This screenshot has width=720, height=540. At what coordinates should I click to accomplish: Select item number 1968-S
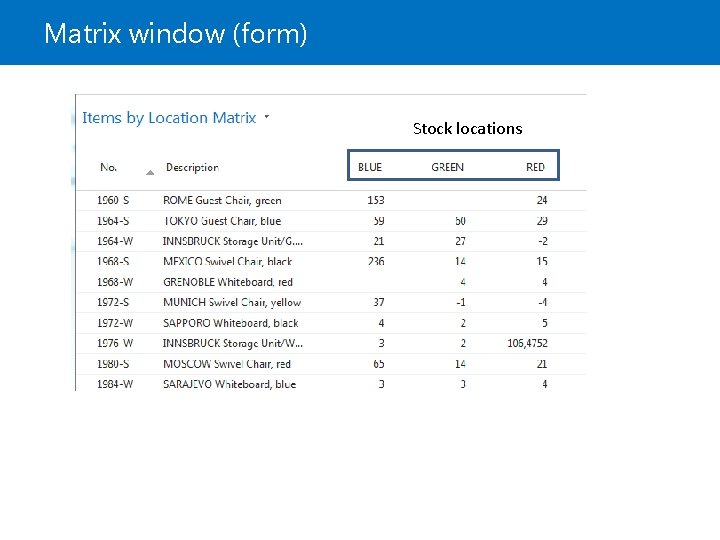pos(113,261)
